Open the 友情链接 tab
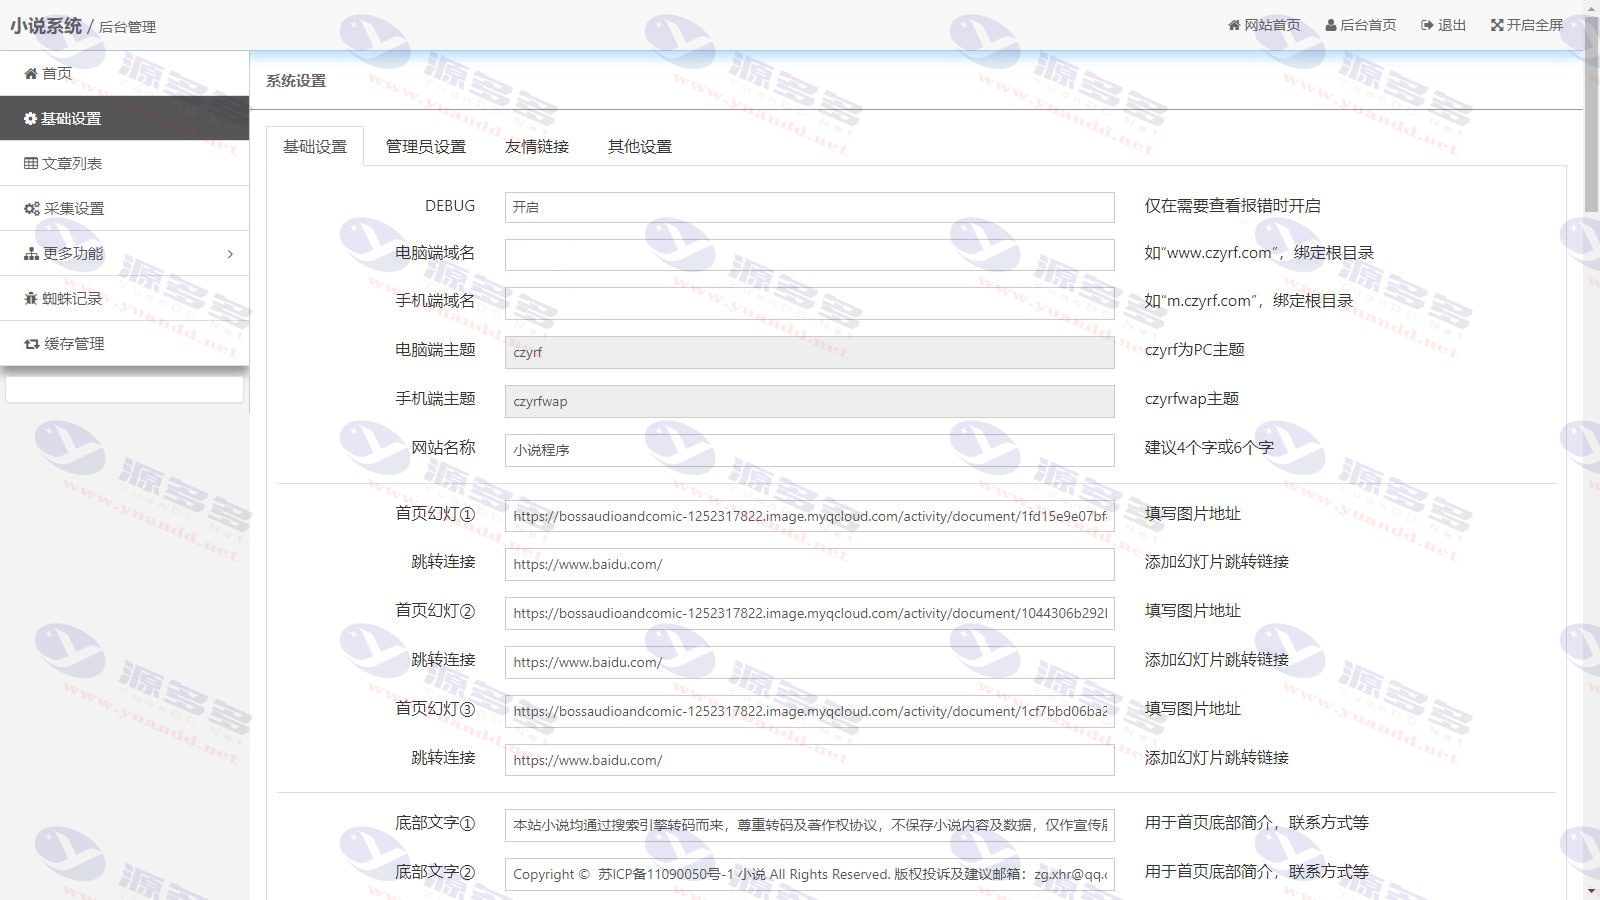The height and width of the screenshot is (900, 1600). (537, 146)
